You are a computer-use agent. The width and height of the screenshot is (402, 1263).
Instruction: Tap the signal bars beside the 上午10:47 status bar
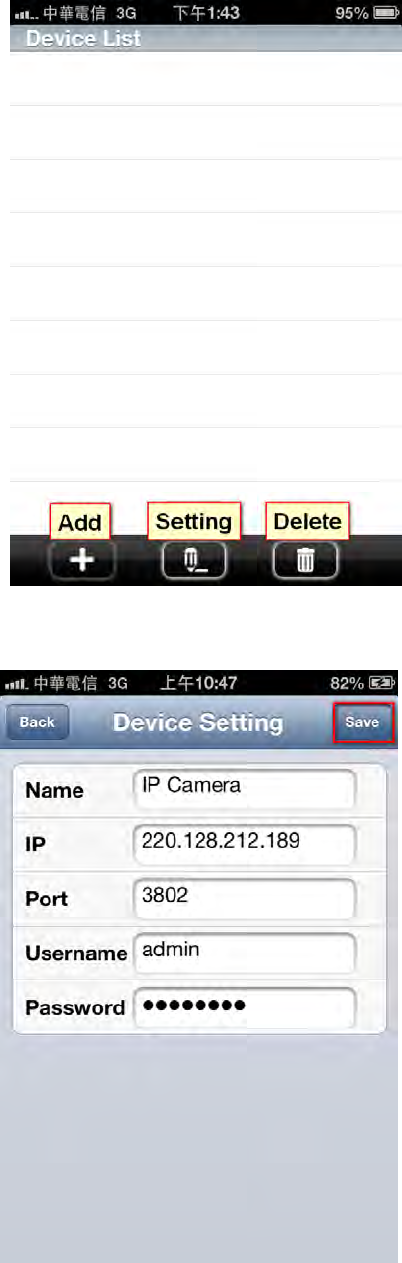[18, 683]
